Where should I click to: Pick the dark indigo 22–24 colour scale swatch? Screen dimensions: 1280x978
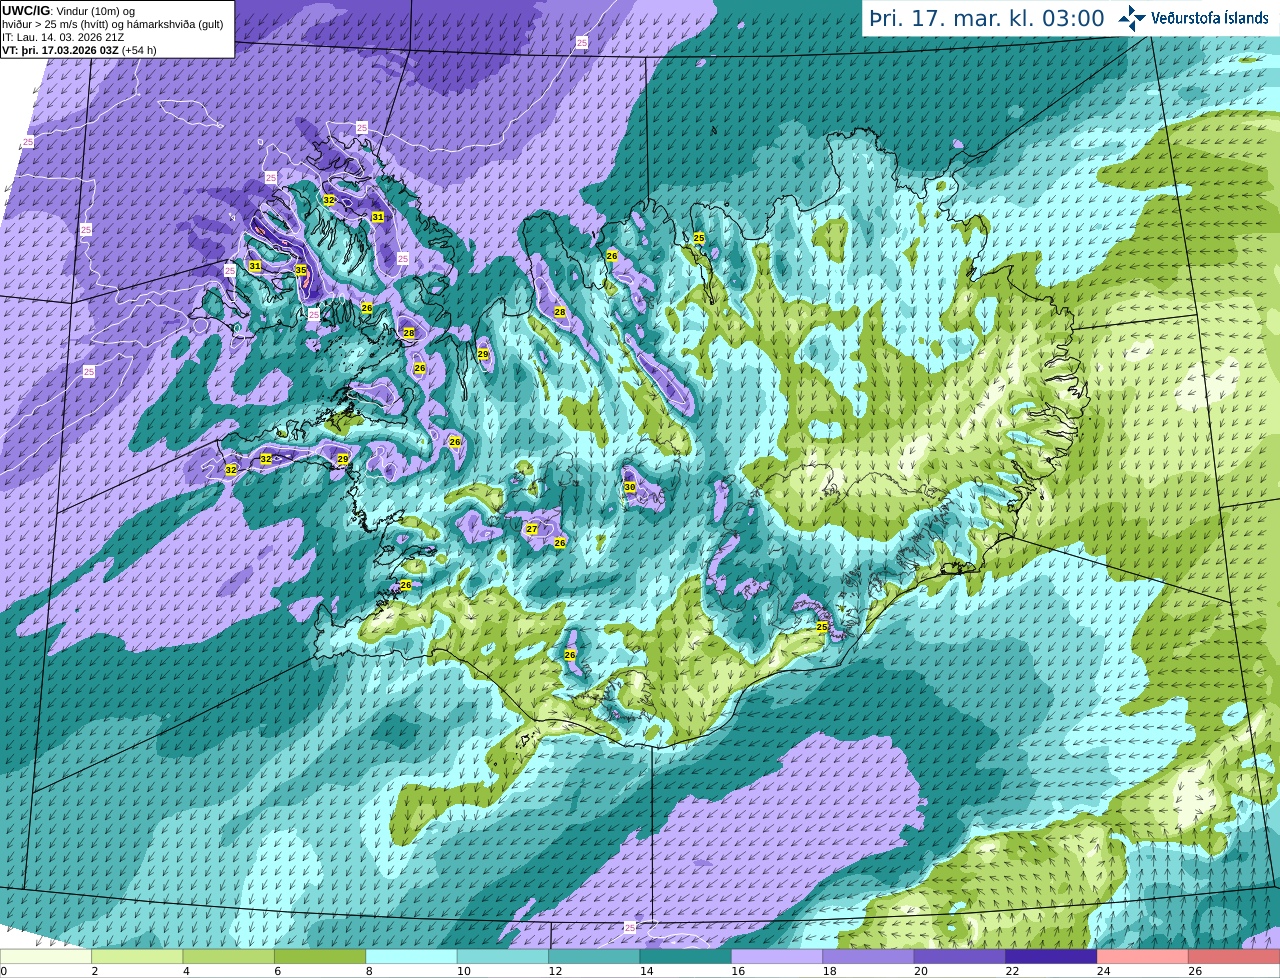1051,957
